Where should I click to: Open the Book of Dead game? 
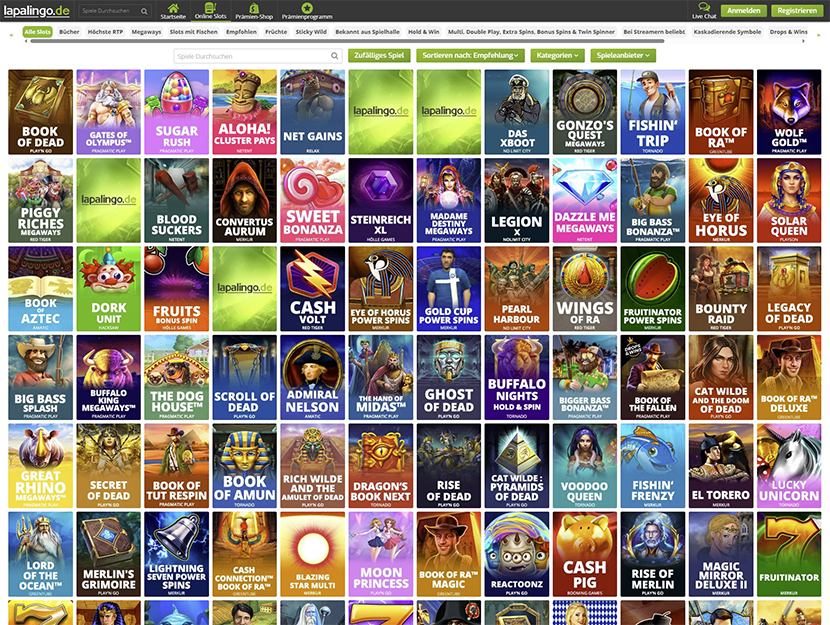[40, 112]
